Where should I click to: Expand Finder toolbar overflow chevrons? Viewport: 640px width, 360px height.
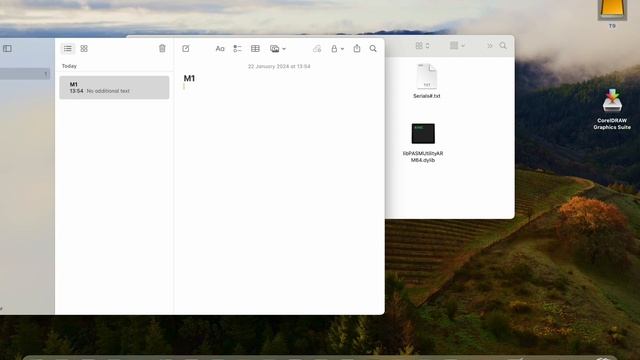490,46
